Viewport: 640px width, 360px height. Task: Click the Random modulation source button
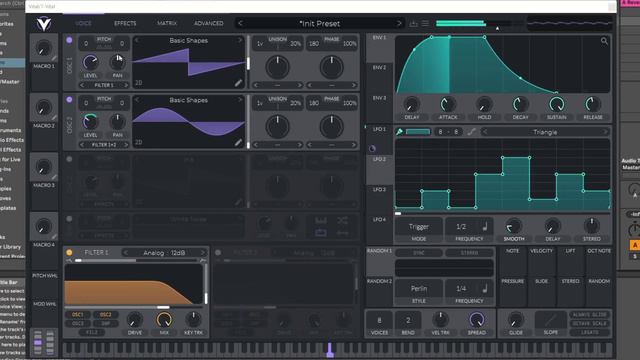599,291
